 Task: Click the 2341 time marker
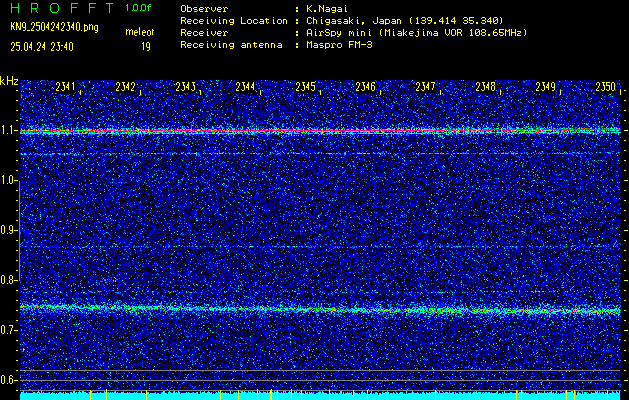pyautogui.click(x=65, y=87)
